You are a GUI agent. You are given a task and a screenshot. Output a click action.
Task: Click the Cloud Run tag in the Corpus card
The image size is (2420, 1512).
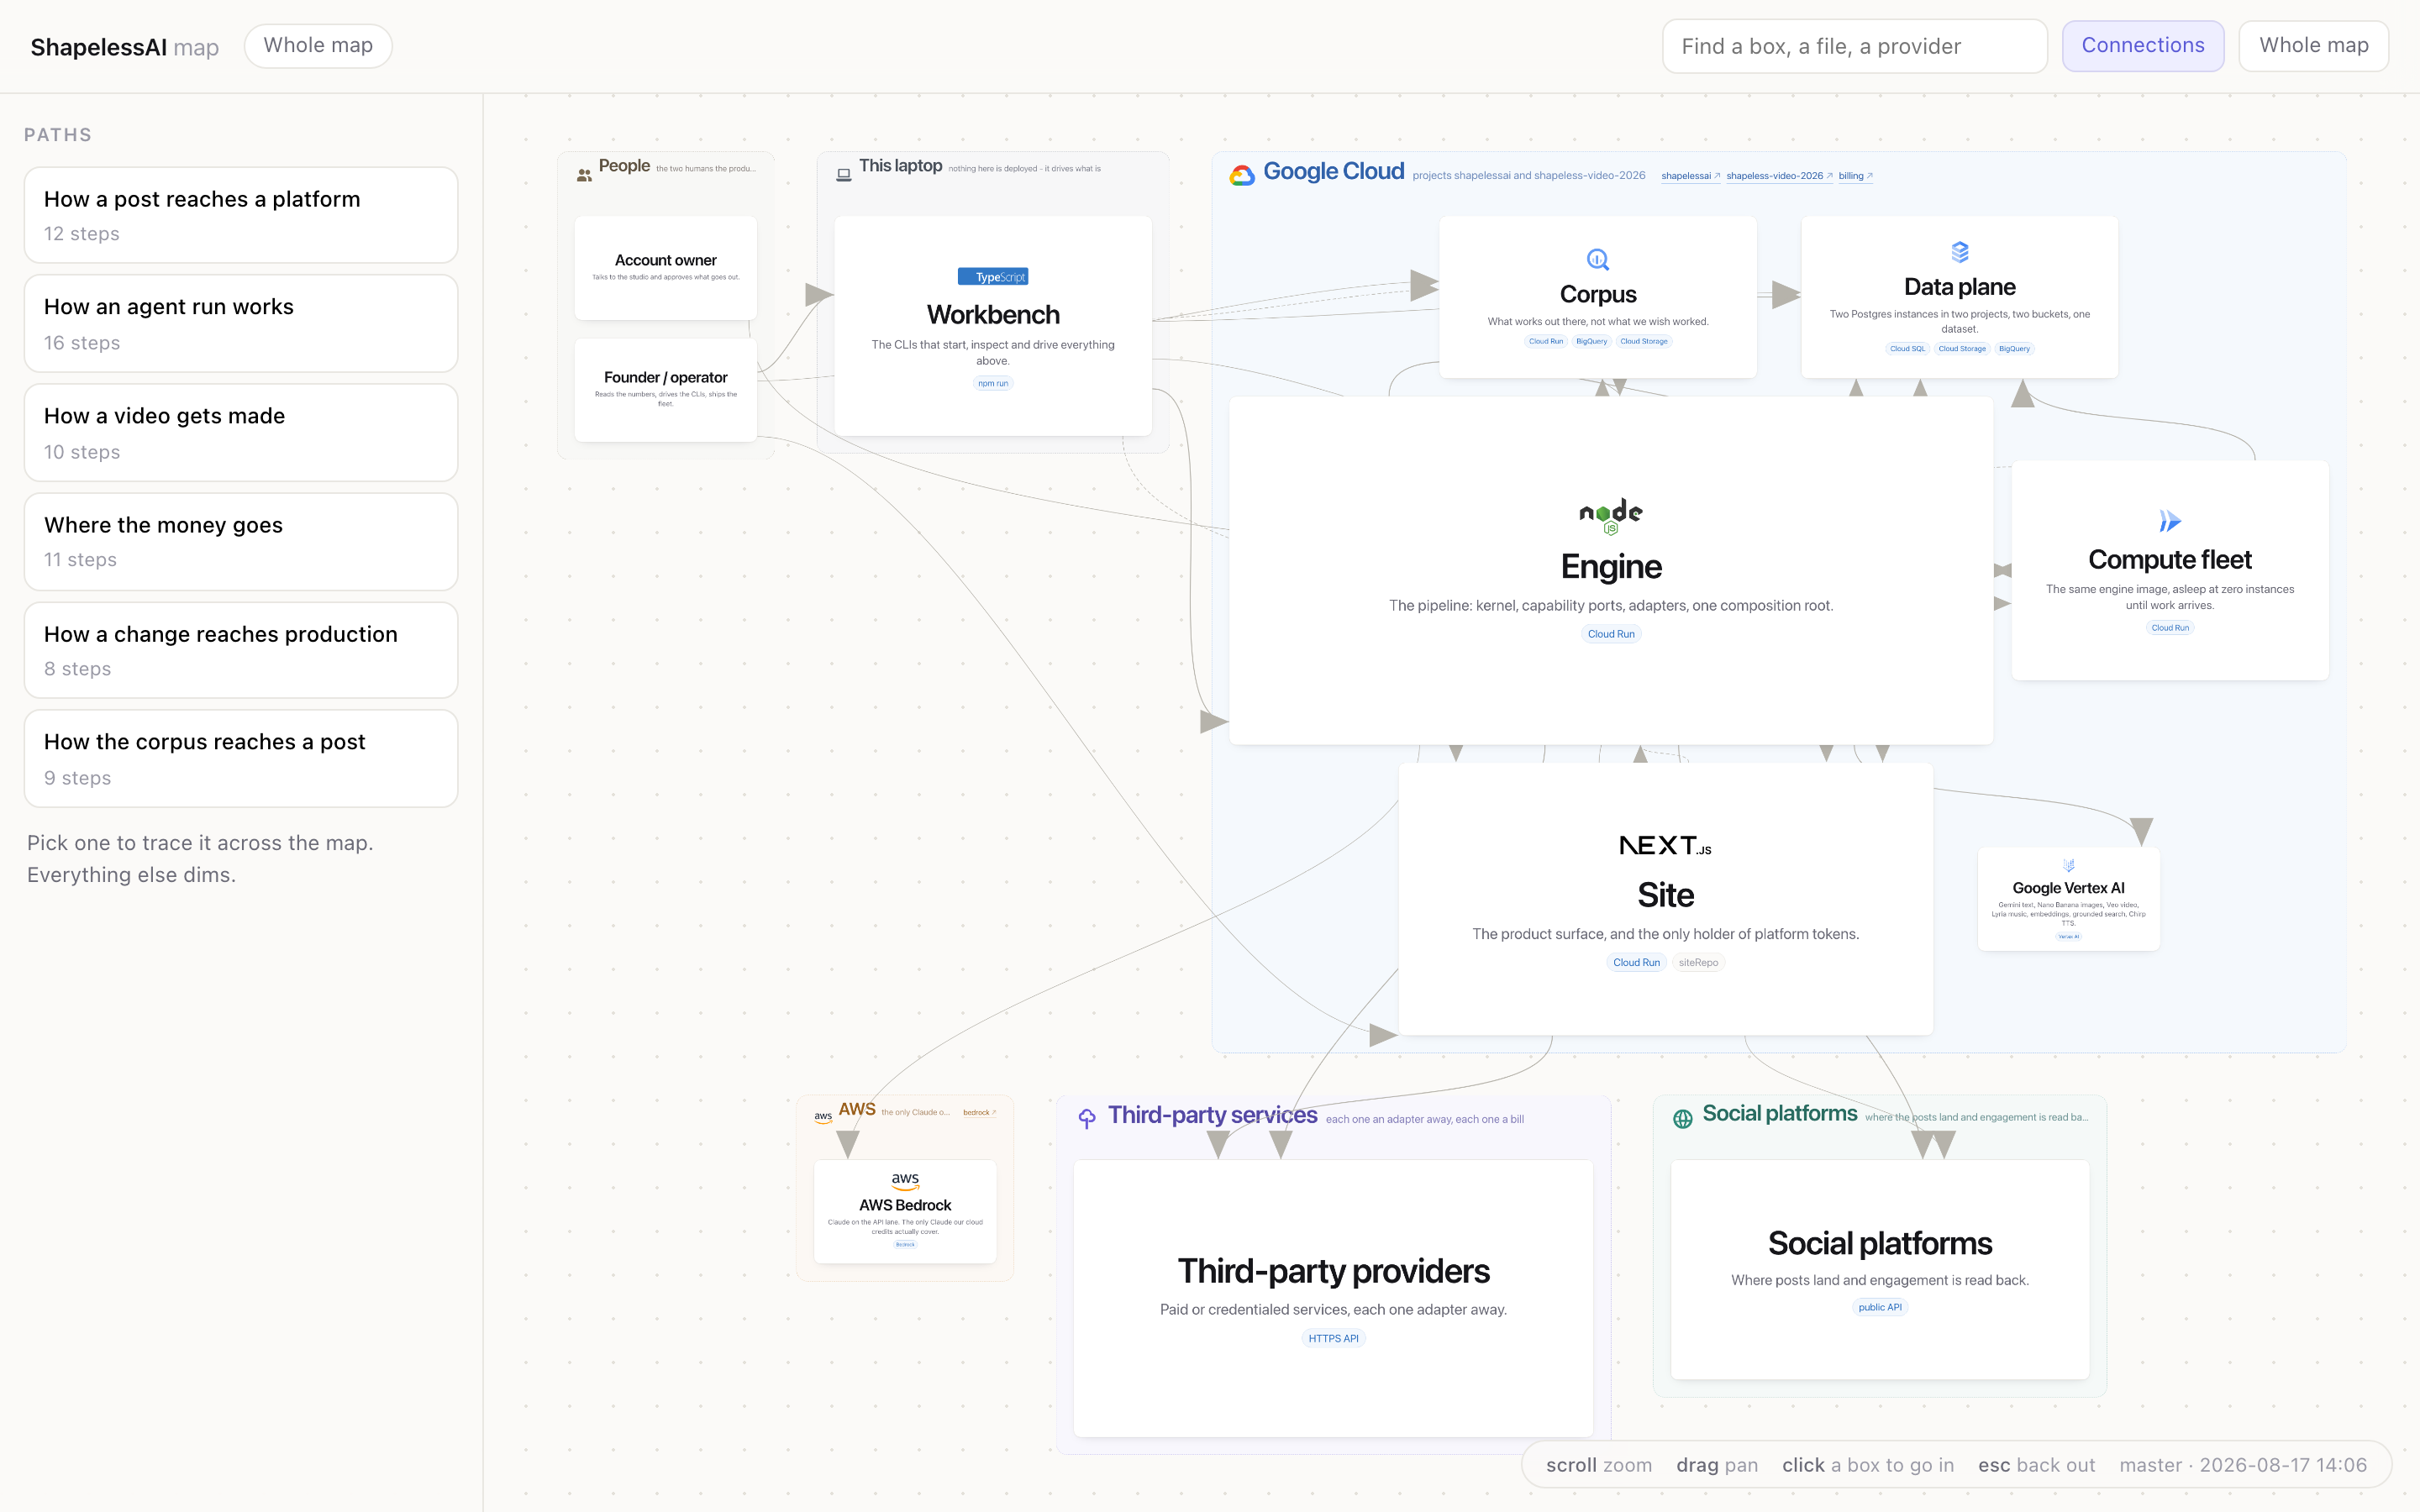point(1546,341)
